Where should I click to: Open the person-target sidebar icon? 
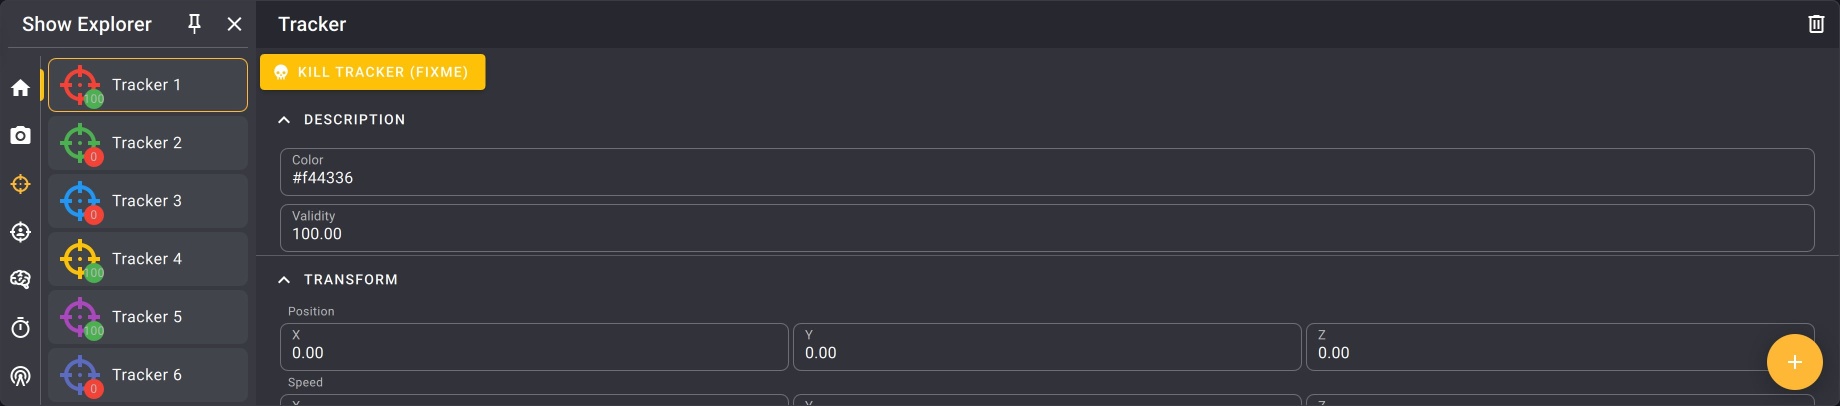pos(20,232)
